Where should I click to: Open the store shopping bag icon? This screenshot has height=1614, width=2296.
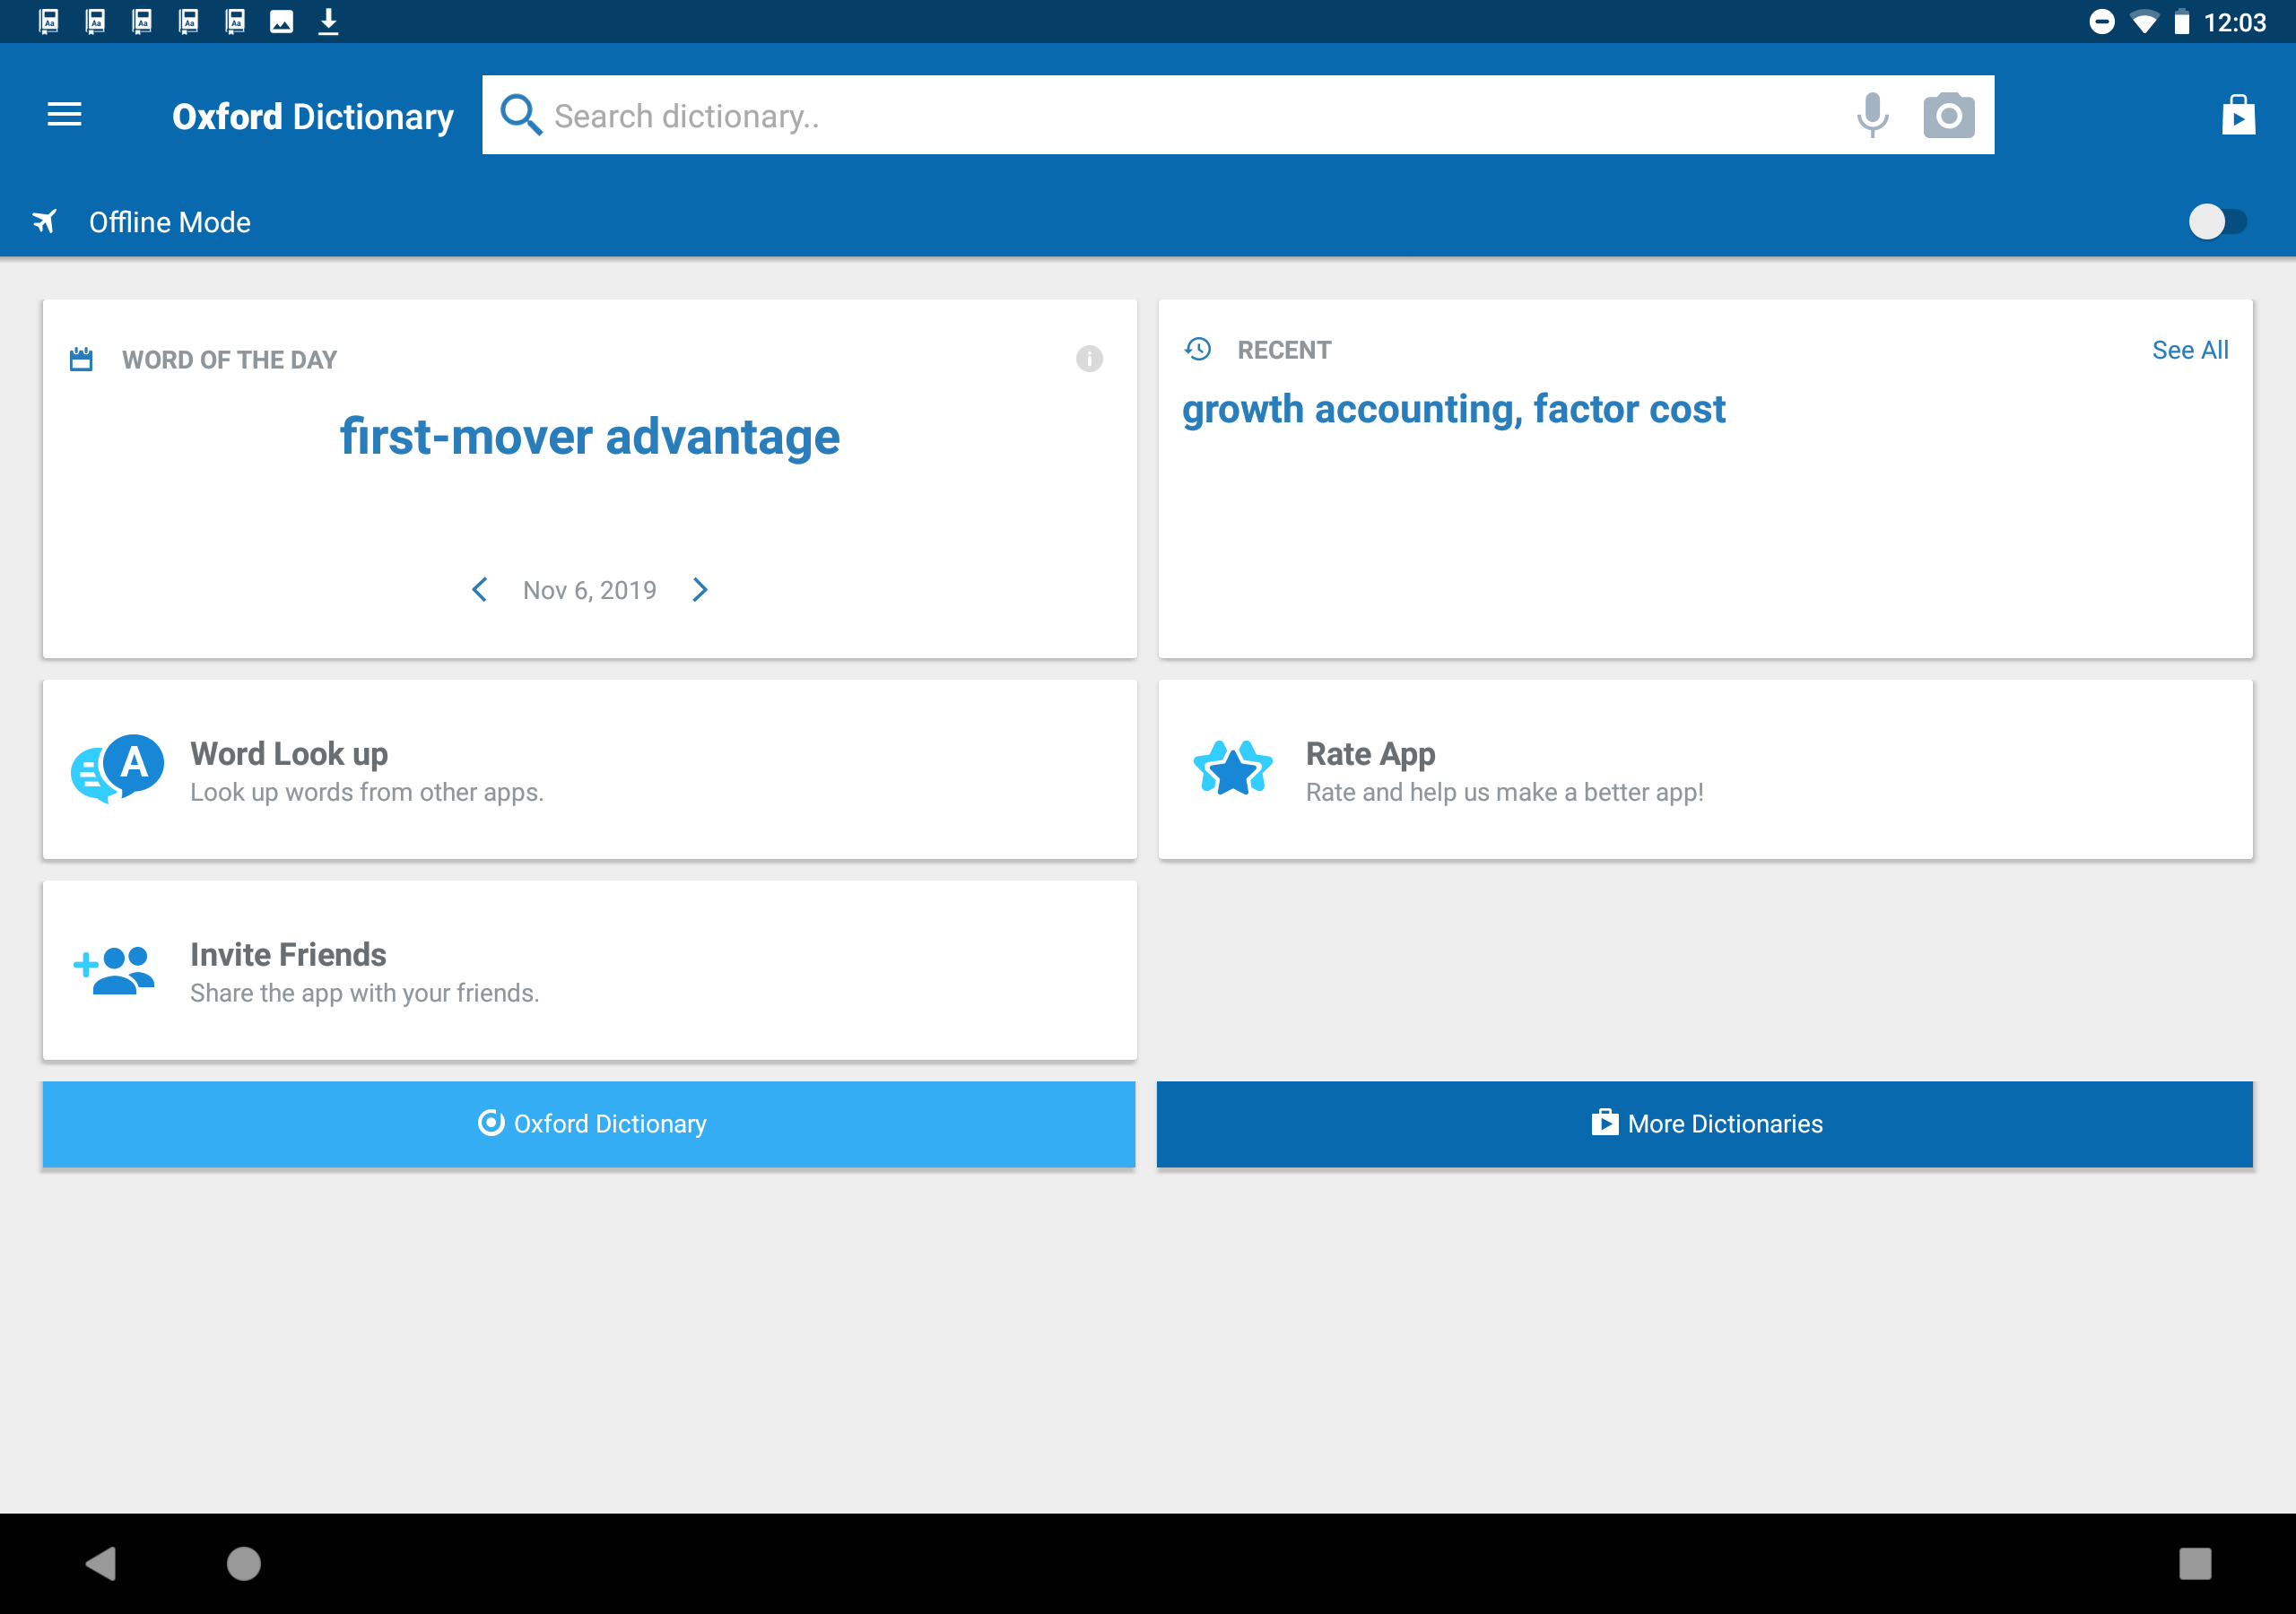(2238, 115)
